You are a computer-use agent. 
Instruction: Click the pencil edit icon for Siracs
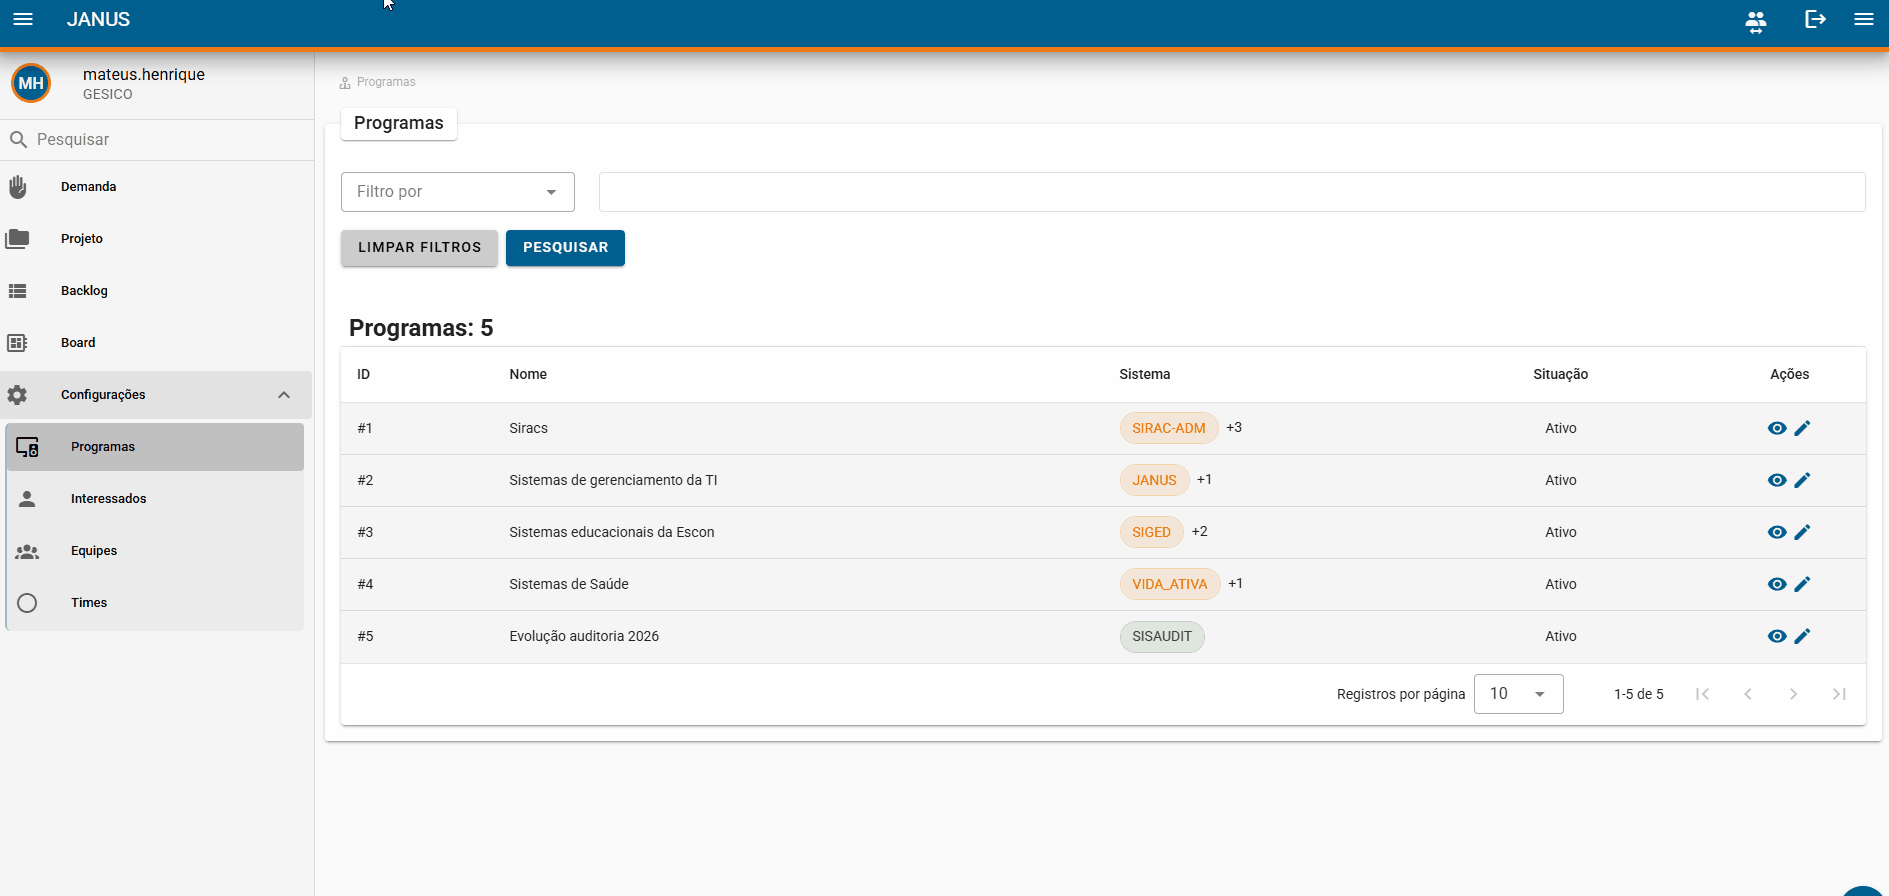[1802, 428]
